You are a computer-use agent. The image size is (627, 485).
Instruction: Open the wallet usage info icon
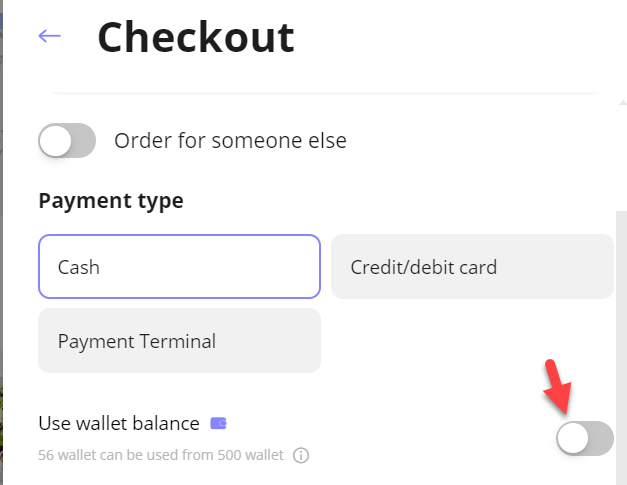tap(301, 455)
